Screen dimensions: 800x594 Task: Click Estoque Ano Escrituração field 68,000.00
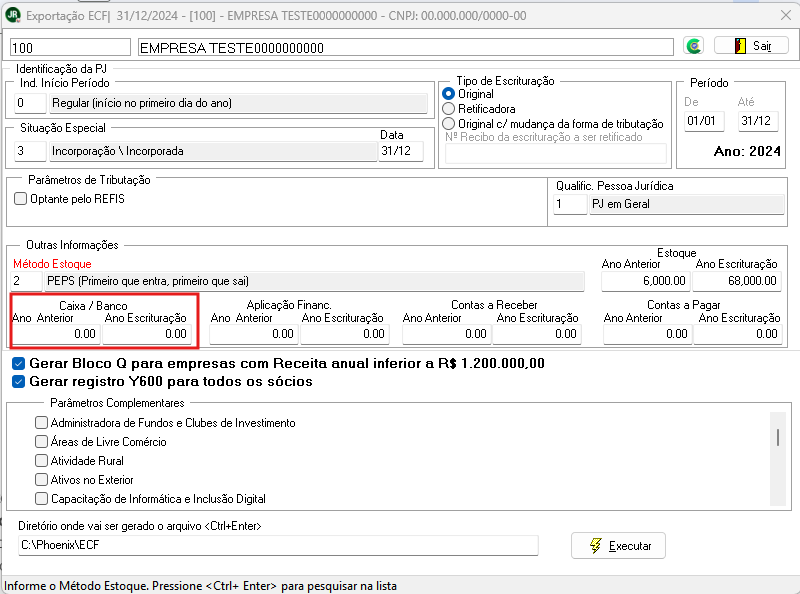tap(737, 281)
